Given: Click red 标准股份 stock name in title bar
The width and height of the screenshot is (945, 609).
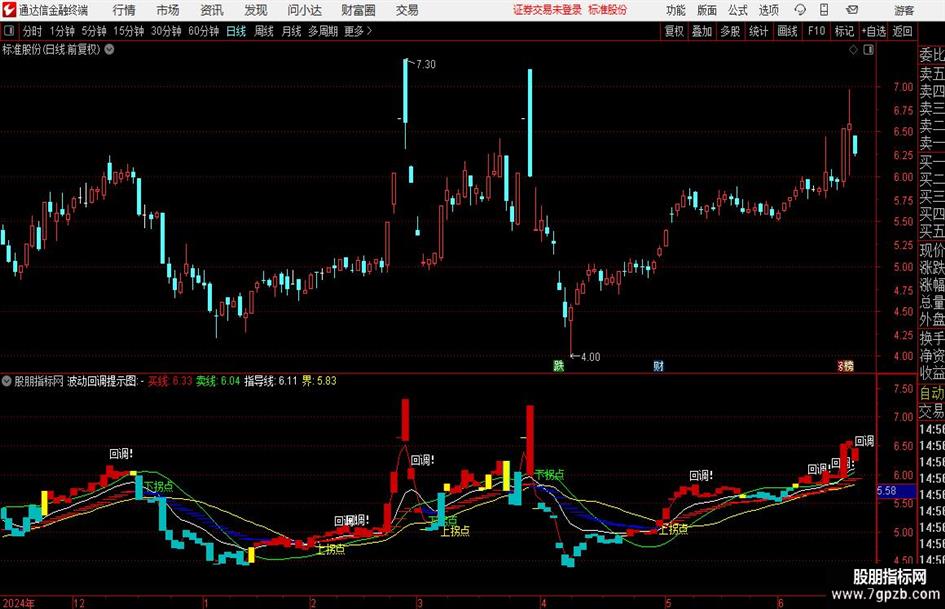Looking at the screenshot, I should [608, 10].
